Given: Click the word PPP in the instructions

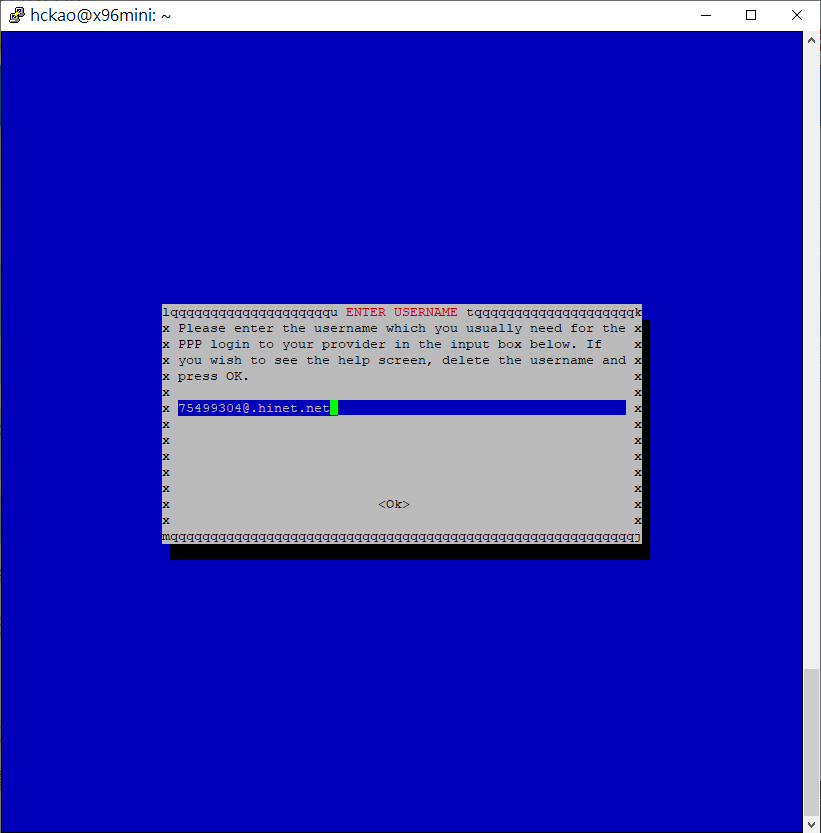Looking at the screenshot, I should point(190,344).
